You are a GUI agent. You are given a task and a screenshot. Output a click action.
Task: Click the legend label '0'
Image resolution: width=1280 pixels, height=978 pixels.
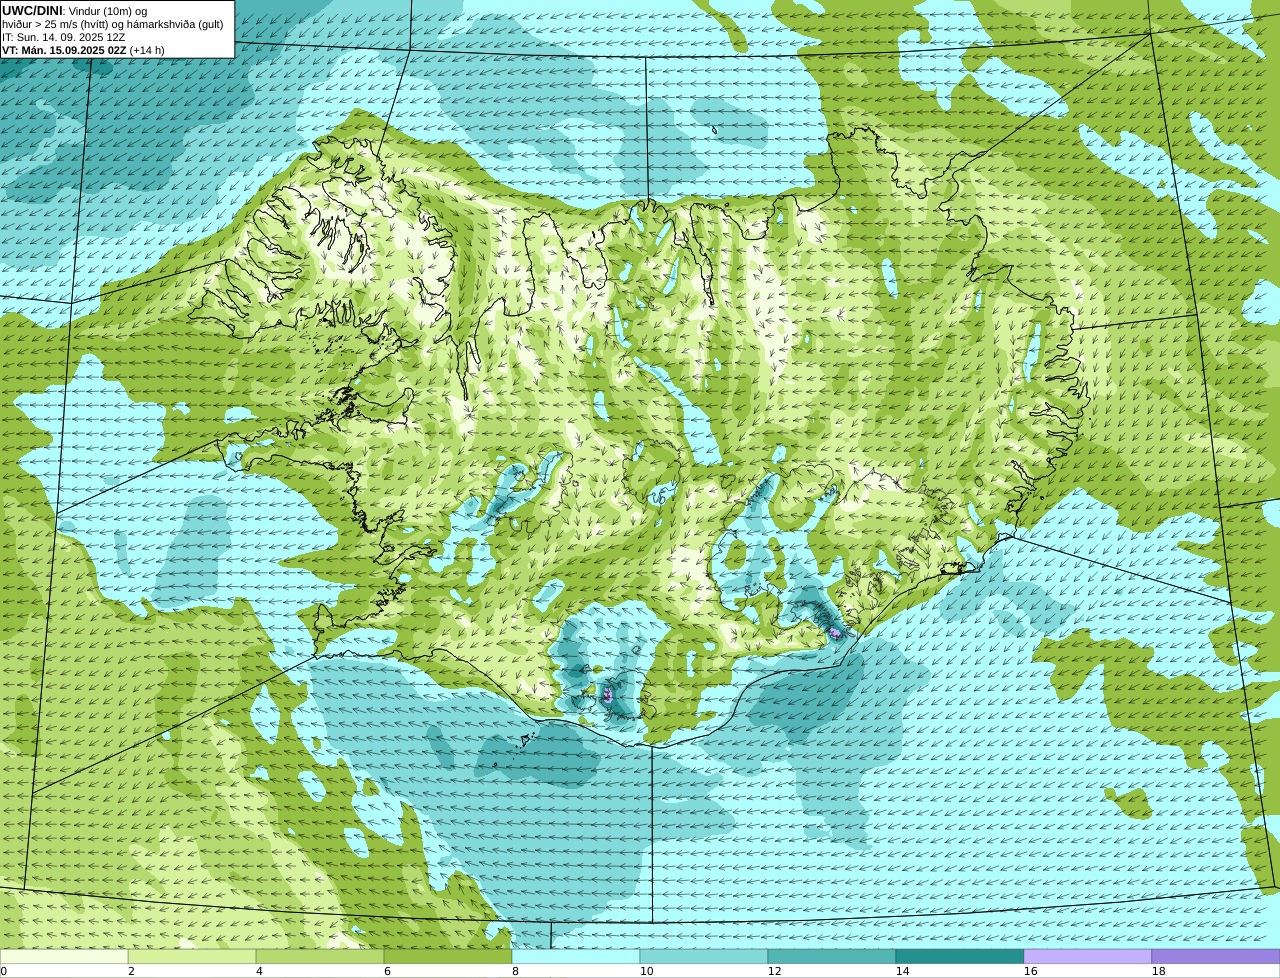coord(4,971)
